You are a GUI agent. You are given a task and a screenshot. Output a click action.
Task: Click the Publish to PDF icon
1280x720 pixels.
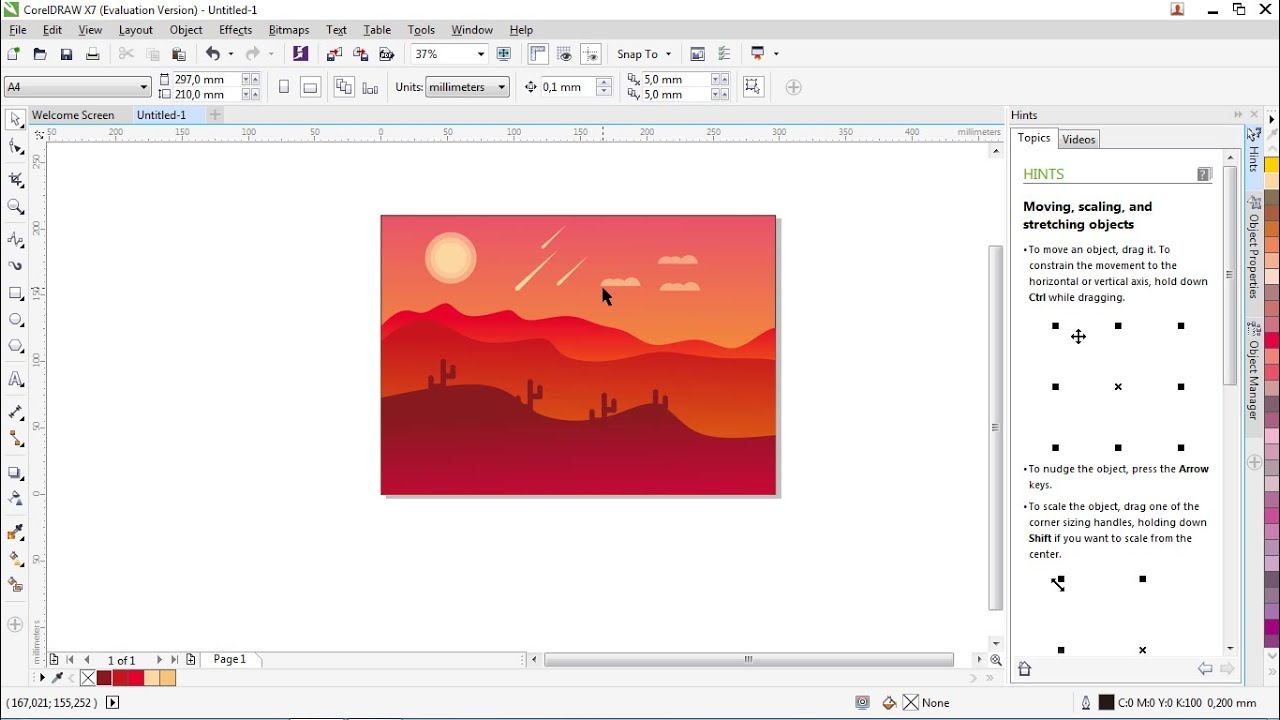(387, 54)
